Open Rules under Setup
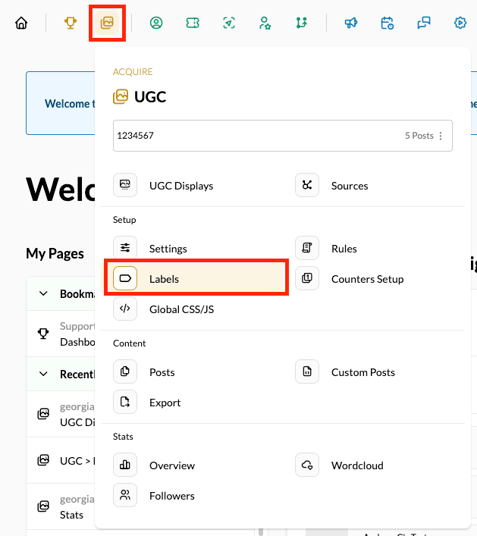Viewport: 477px width, 536px height. click(344, 249)
